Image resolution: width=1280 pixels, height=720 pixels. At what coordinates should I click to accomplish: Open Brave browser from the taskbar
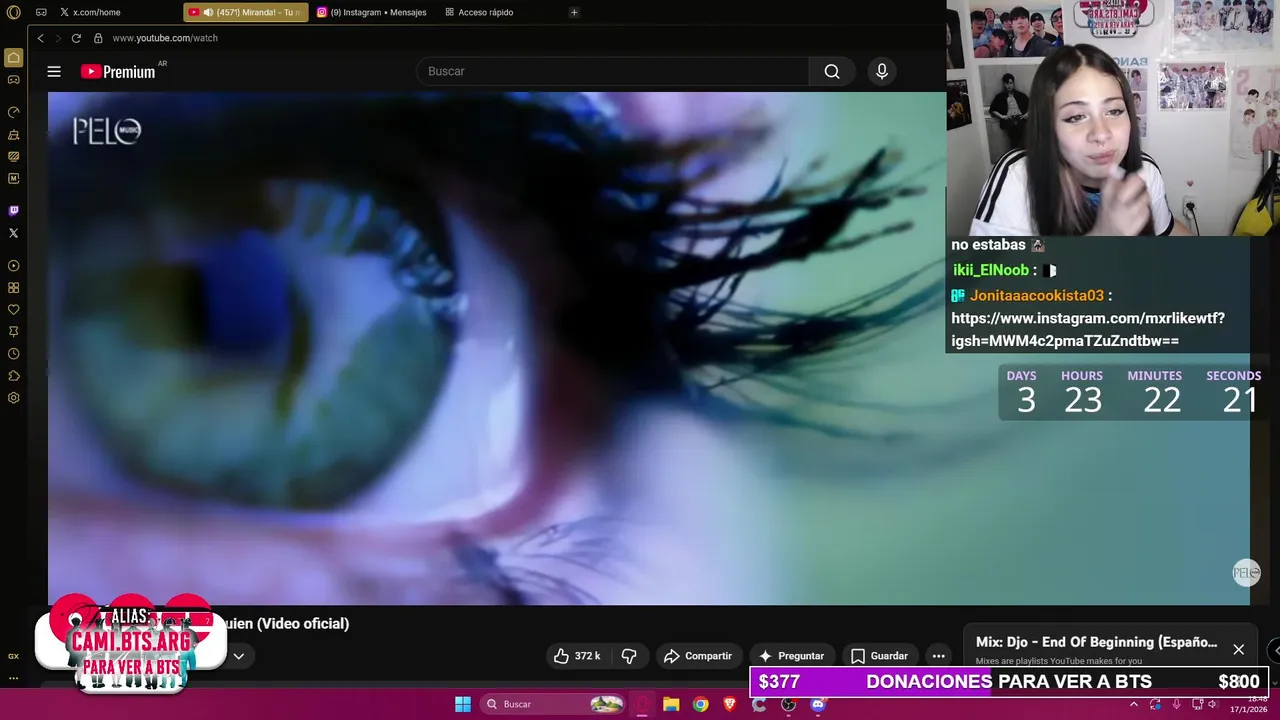(730, 704)
